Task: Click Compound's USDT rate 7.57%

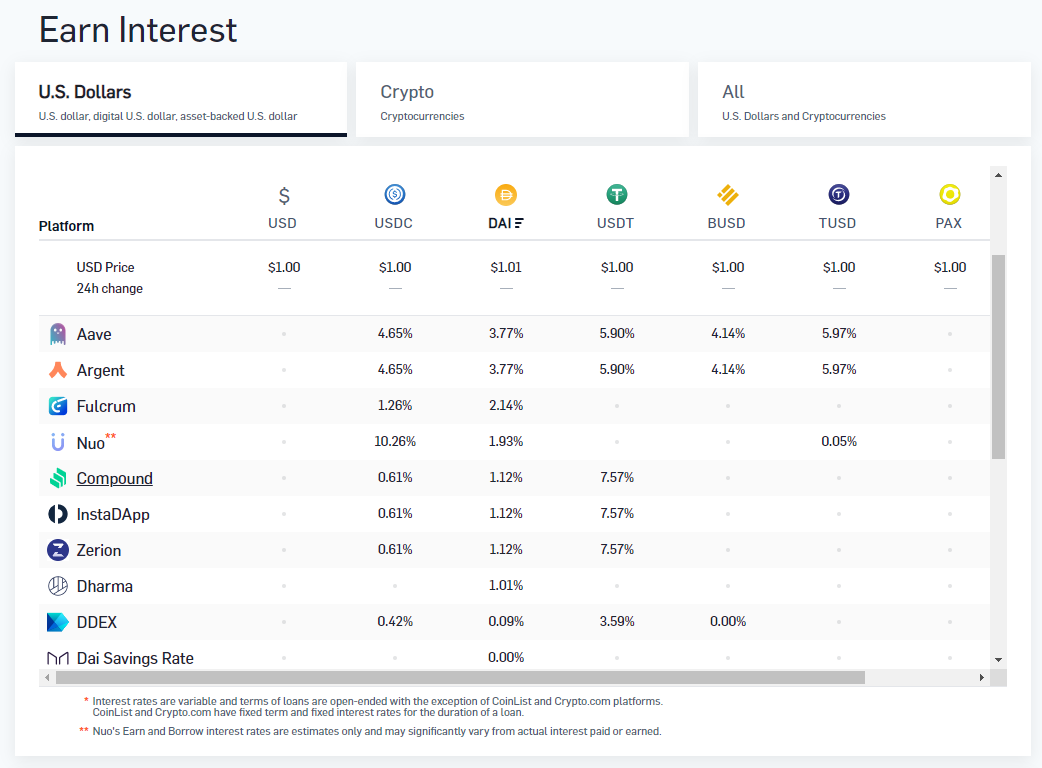Action: 617,478
